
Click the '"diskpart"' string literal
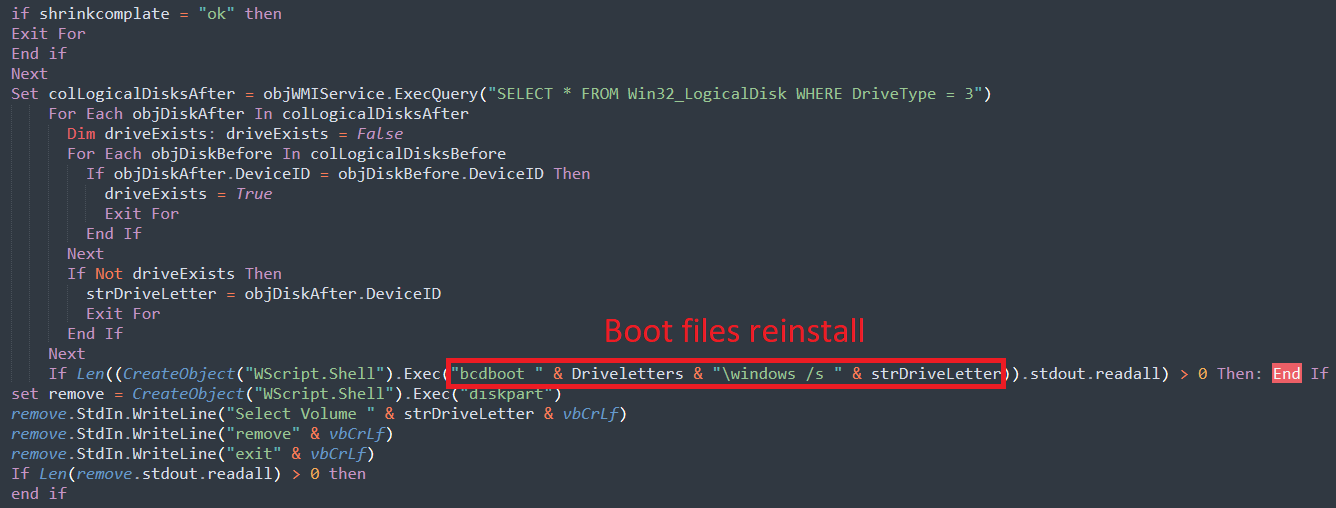point(510,394)
